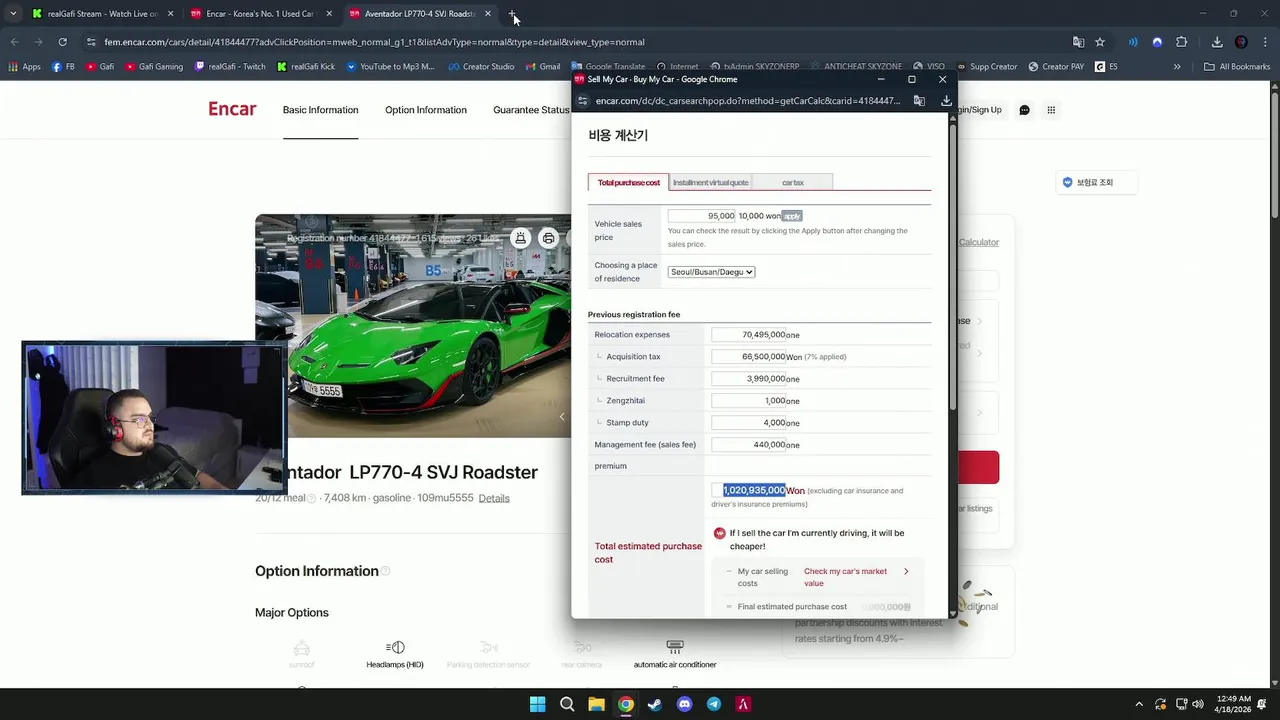The image size is (1280, 720).
Task: Open the translate page icon in main address bar
Action: pos(1078,42)
